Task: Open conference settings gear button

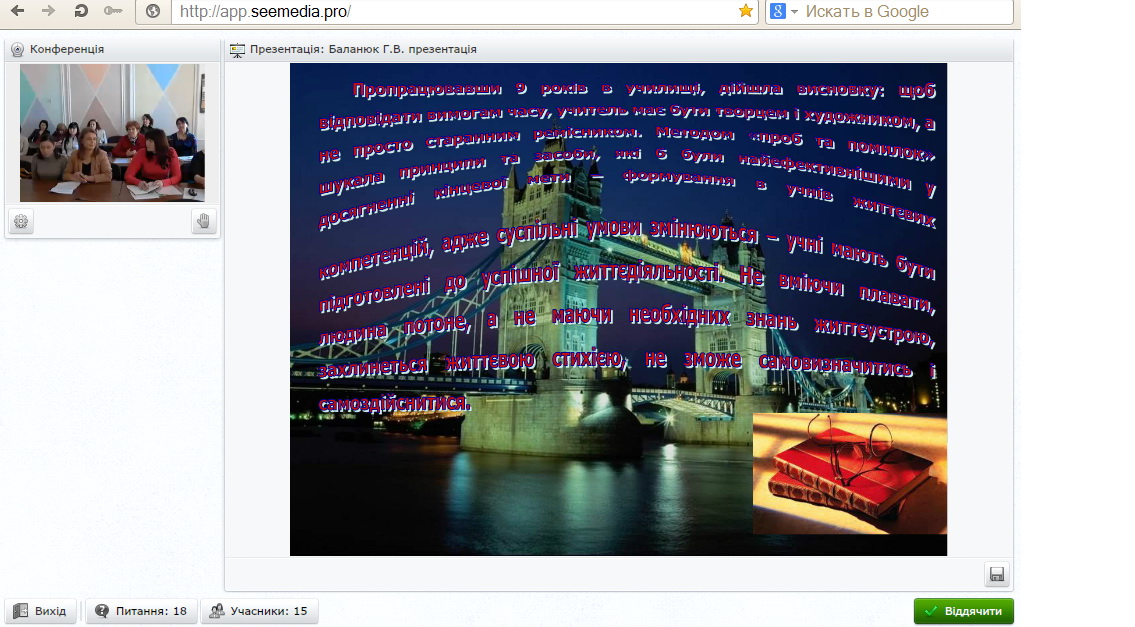Action: (21, 222)
